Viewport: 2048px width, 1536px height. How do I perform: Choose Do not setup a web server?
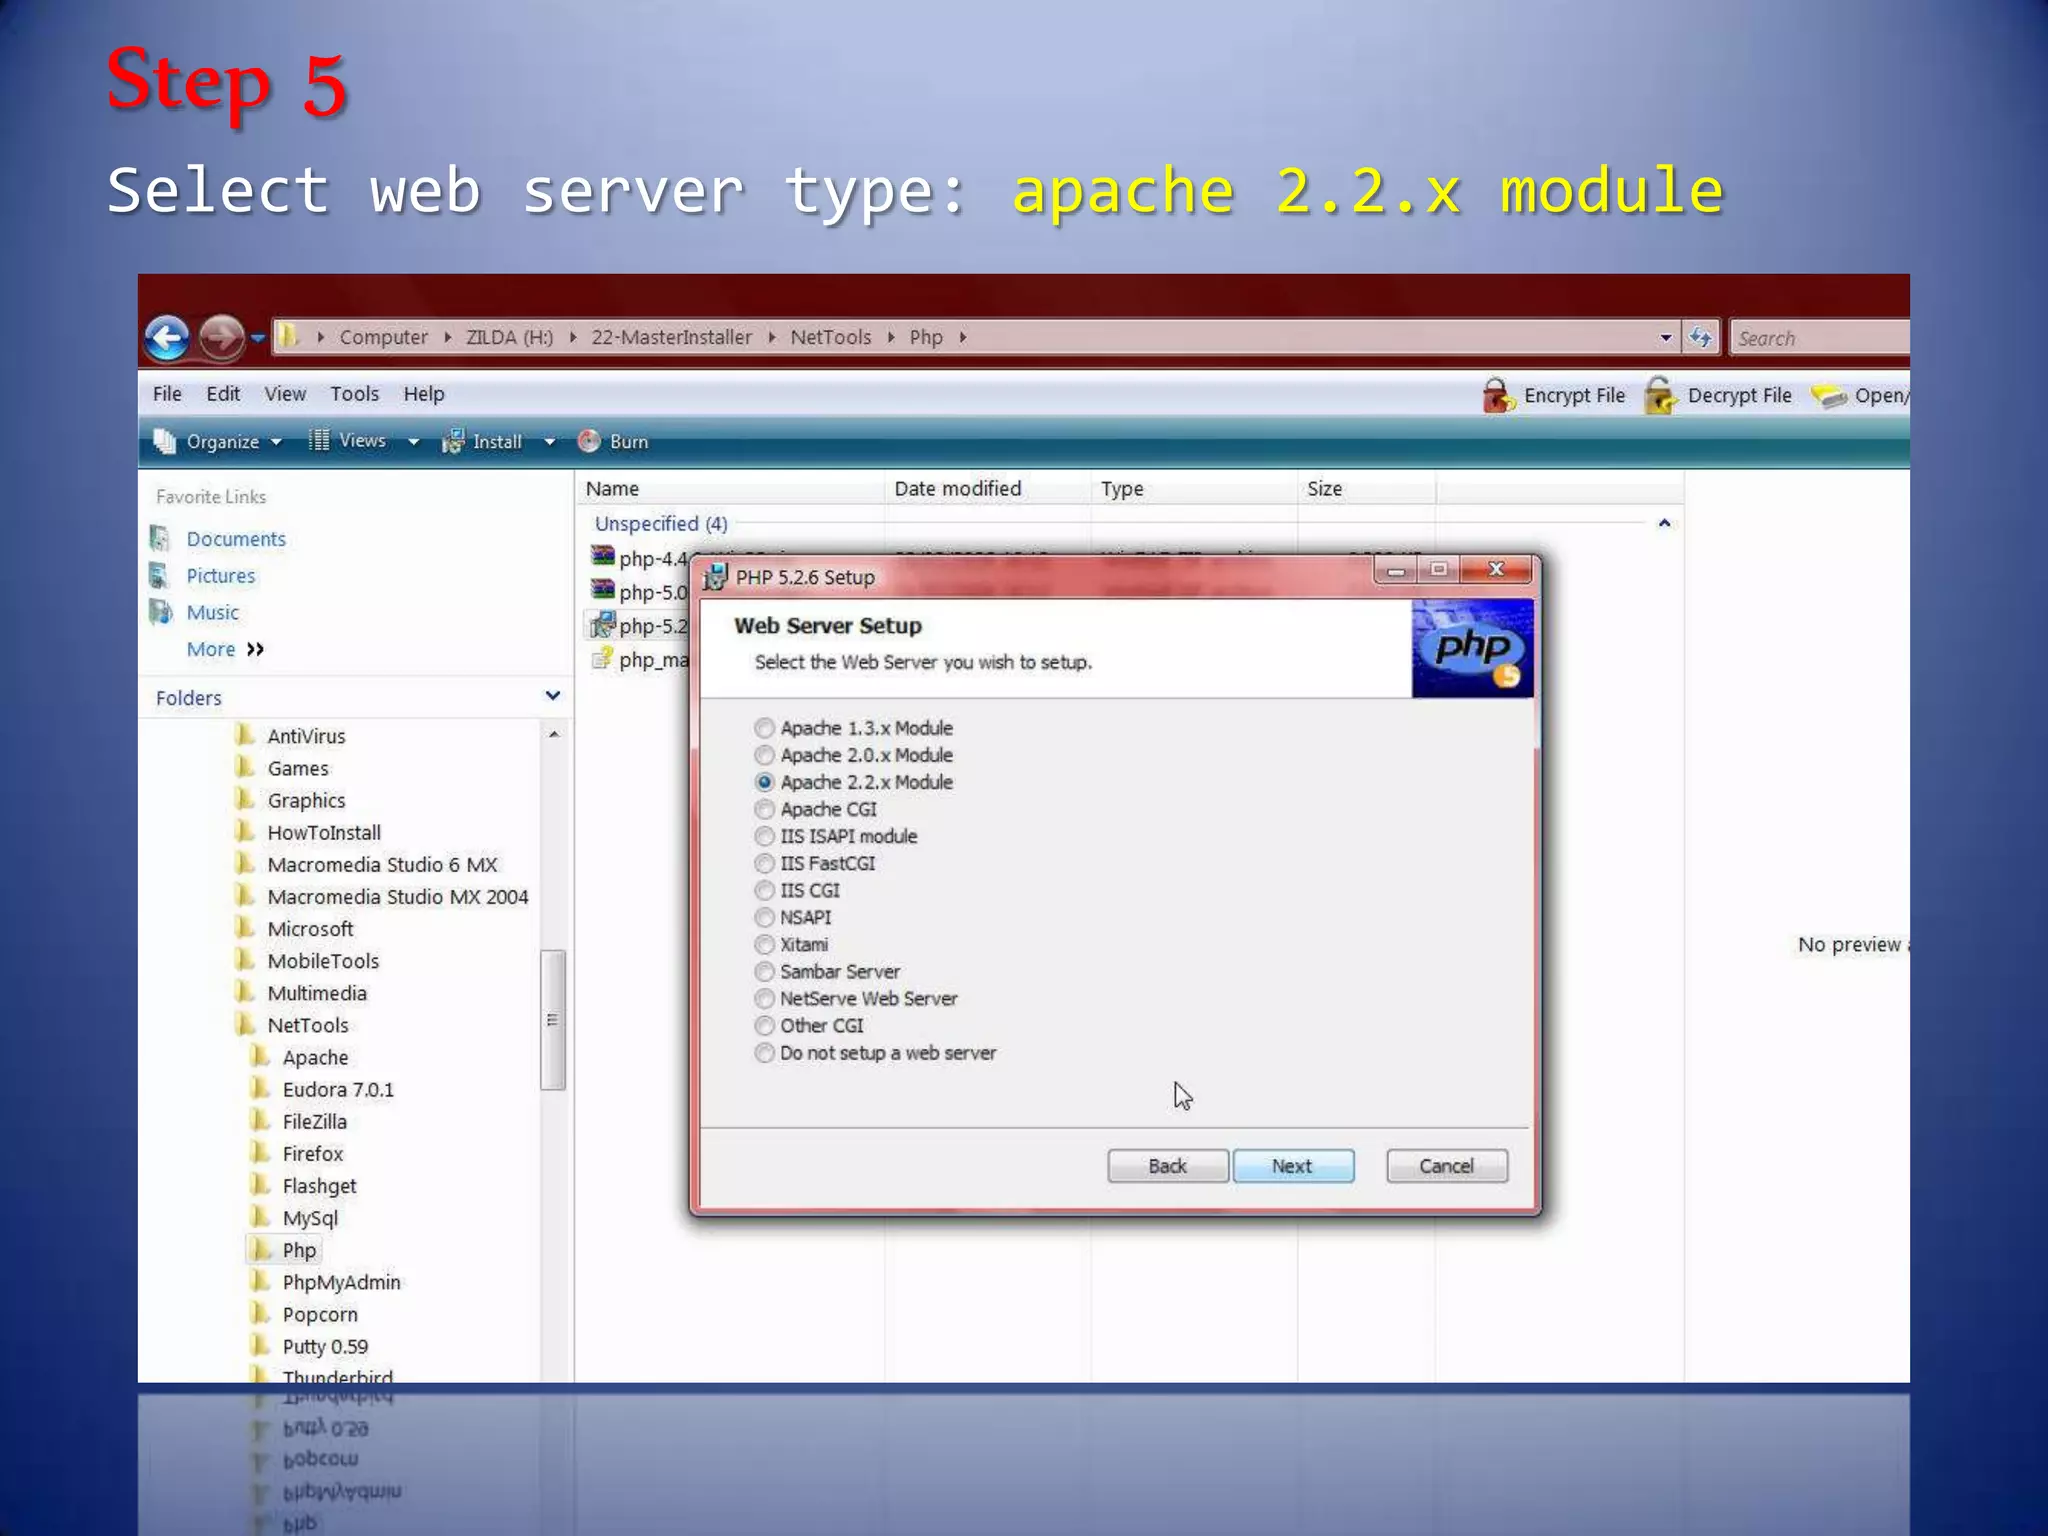coord(764,1053)
